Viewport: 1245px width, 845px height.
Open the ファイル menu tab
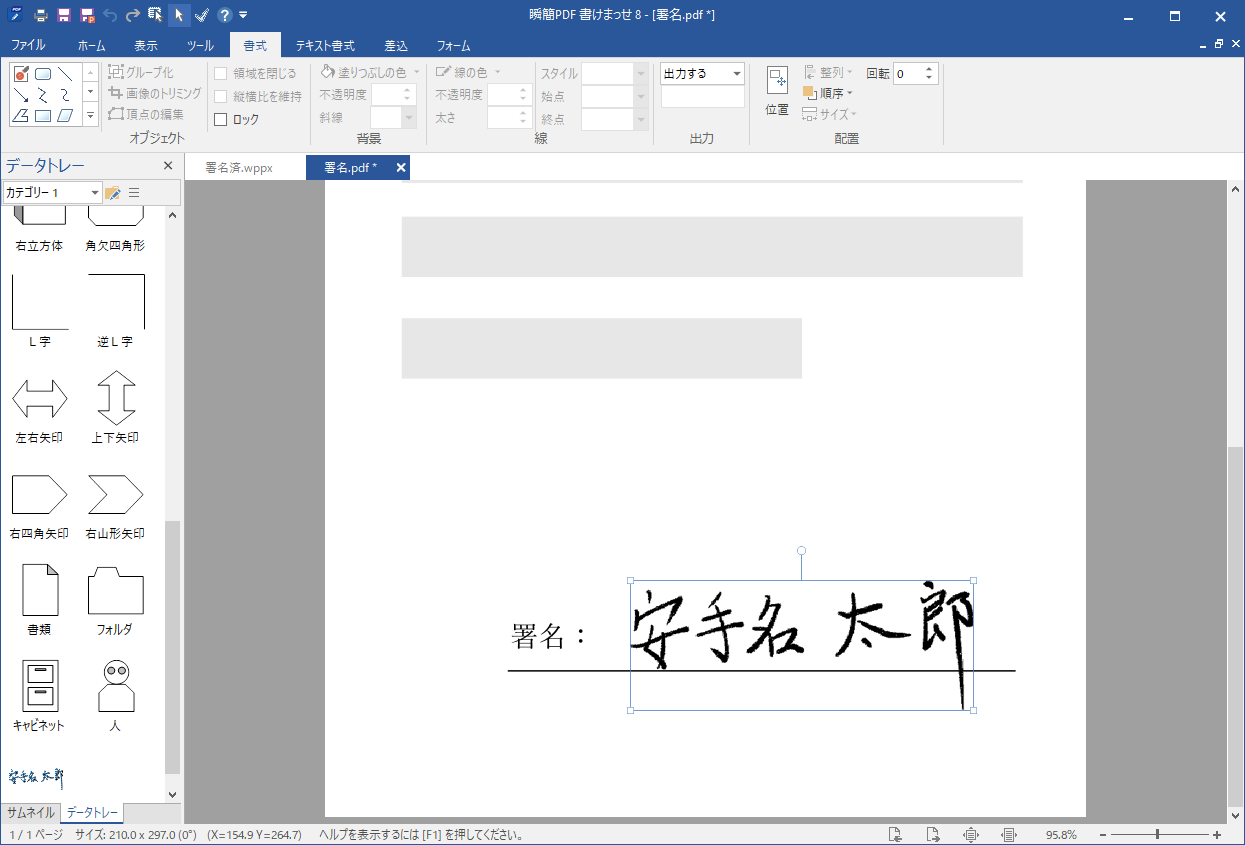point(28,46)
